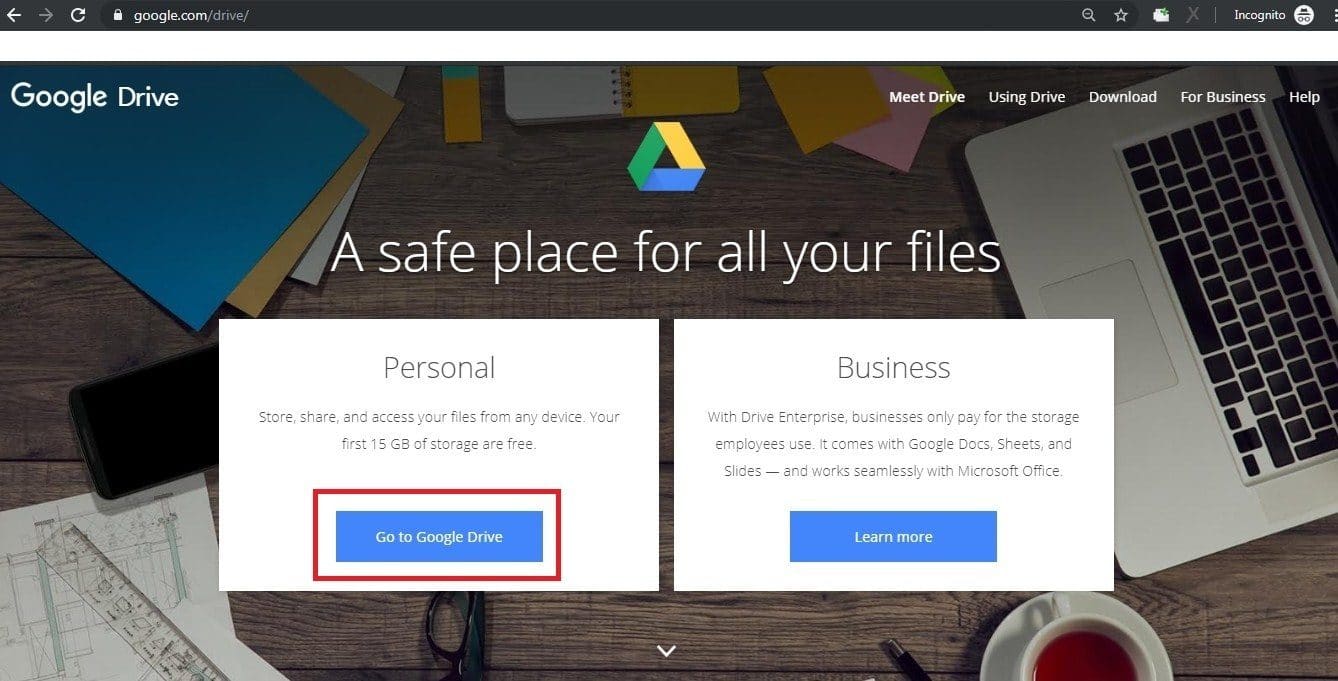The height and width of the screenshot is (681, 1338).
Task: Open the Meet Drive nav item
Action: point(927,97)
